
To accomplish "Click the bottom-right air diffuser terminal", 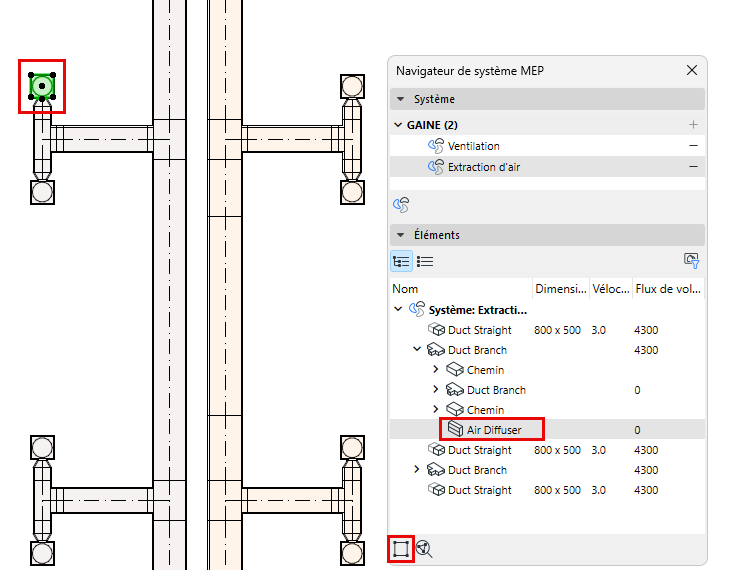I will [352, 553].
